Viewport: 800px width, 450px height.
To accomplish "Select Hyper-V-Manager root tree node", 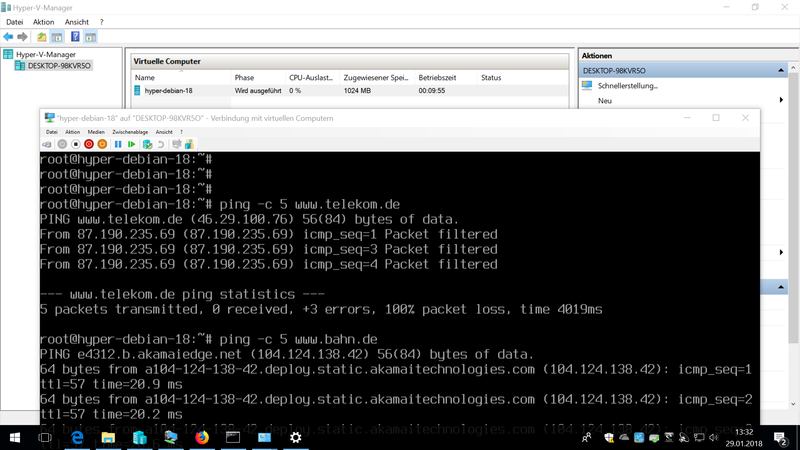I will [x=45, y=54].
